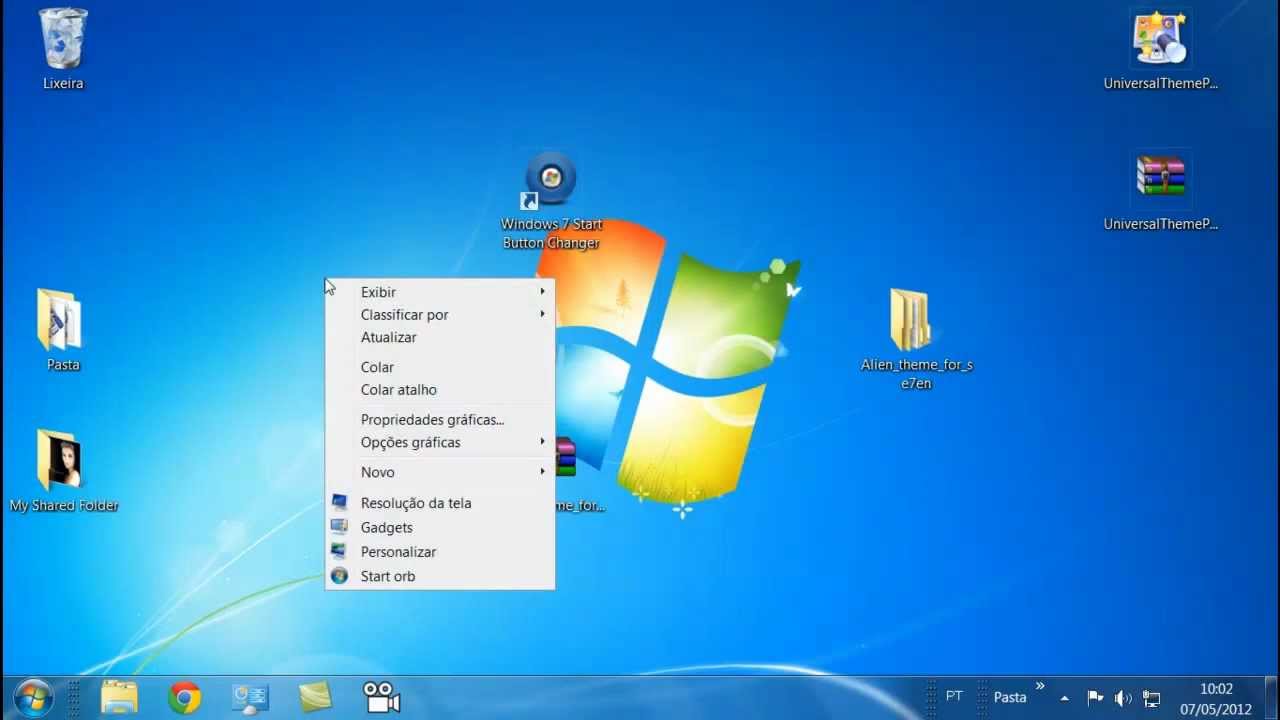Click the Resolução da tela monitor icon
Image resolution: width=1280 pixels, height=720 pixels.
[x=340, y=503]
